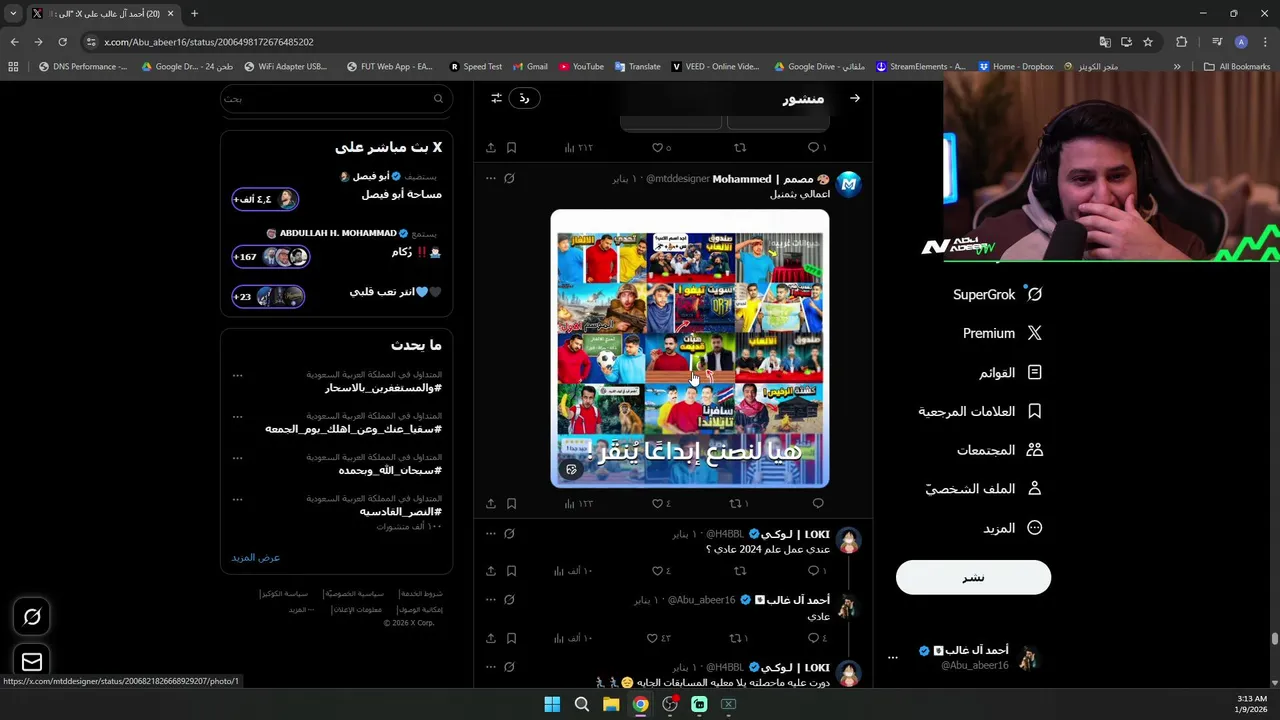Open more options on LOKI's عندي عمل post

(x=490, y=534)
